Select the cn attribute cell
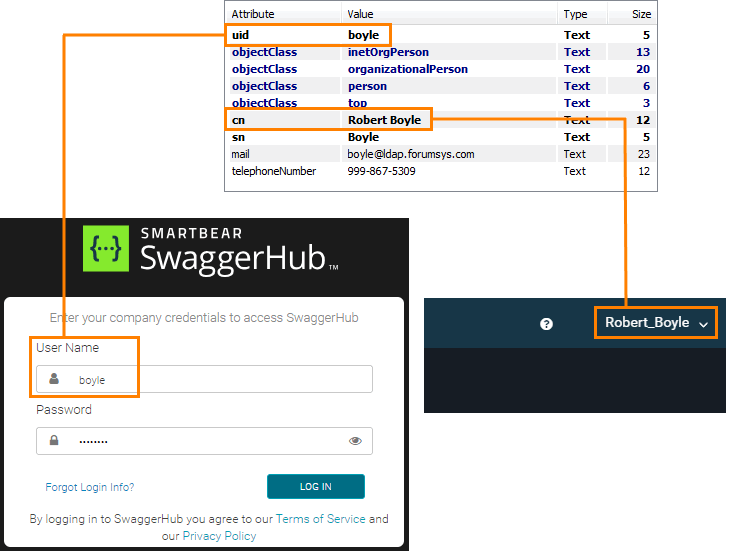 coord(238,120)
